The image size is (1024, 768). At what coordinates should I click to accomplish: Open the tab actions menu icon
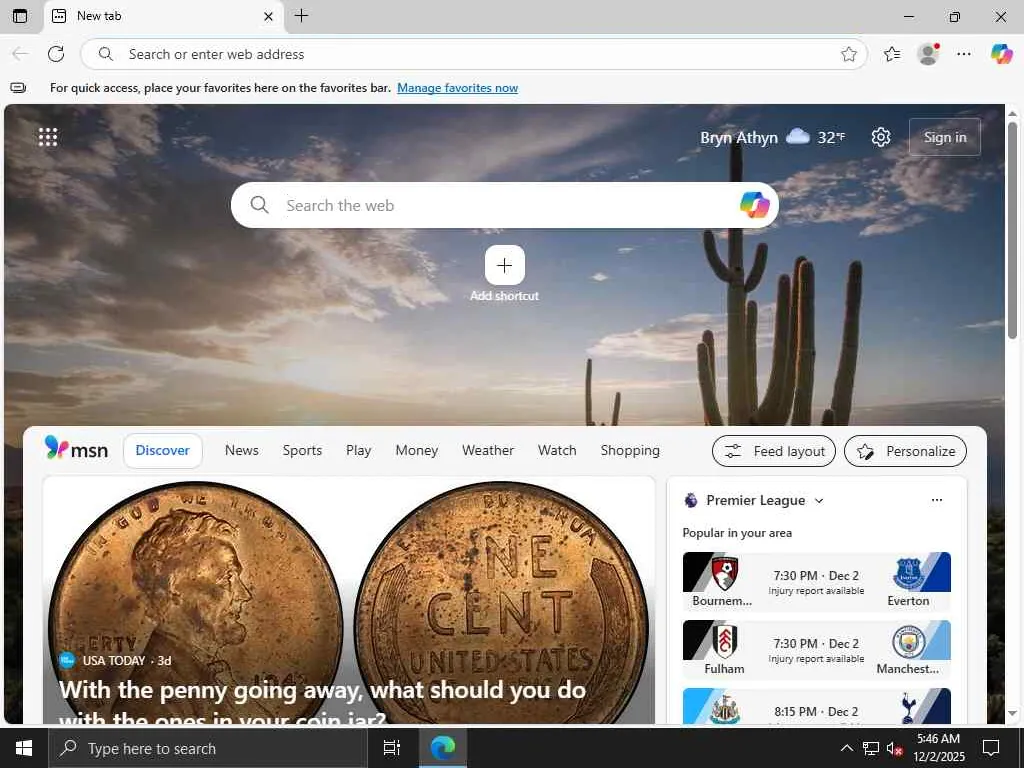tap(20, 16)
